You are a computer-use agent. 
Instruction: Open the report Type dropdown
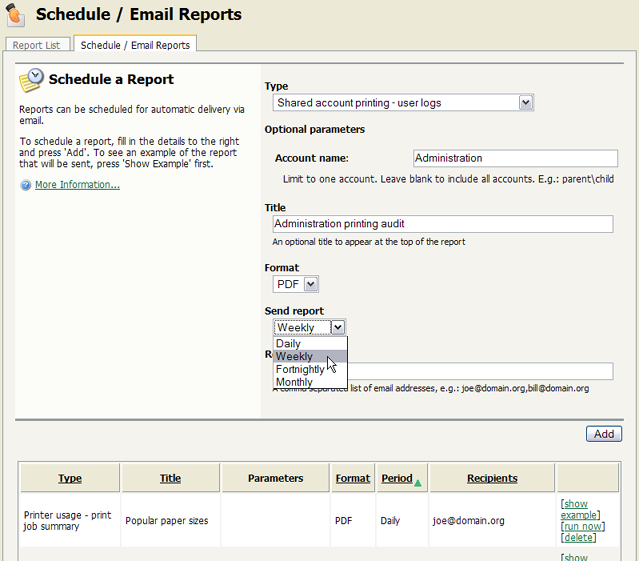(x=403, y=103)
